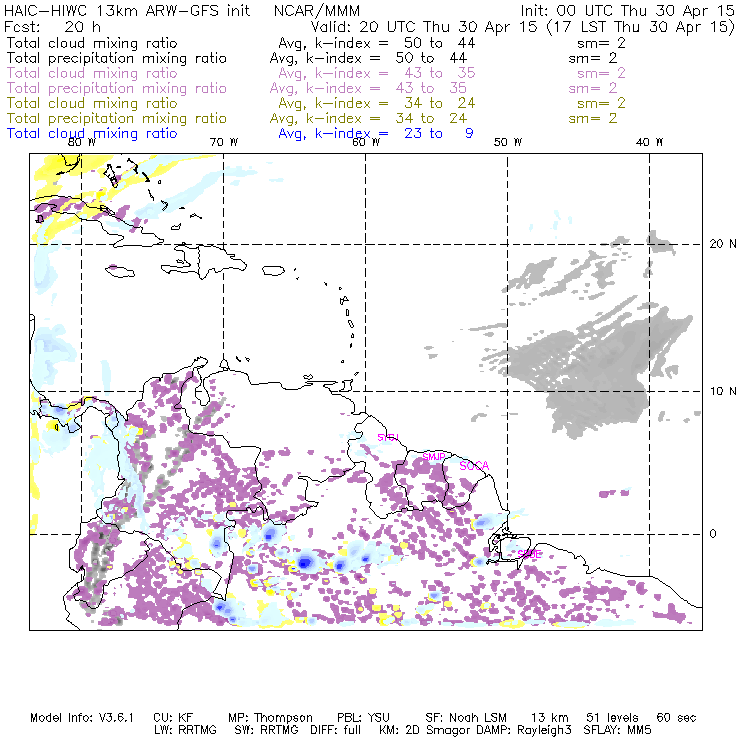740x740 pixels.
Task: Click the title "HAIC-HIWC 13km ARW-GFS init"
Action: point(127,11)
